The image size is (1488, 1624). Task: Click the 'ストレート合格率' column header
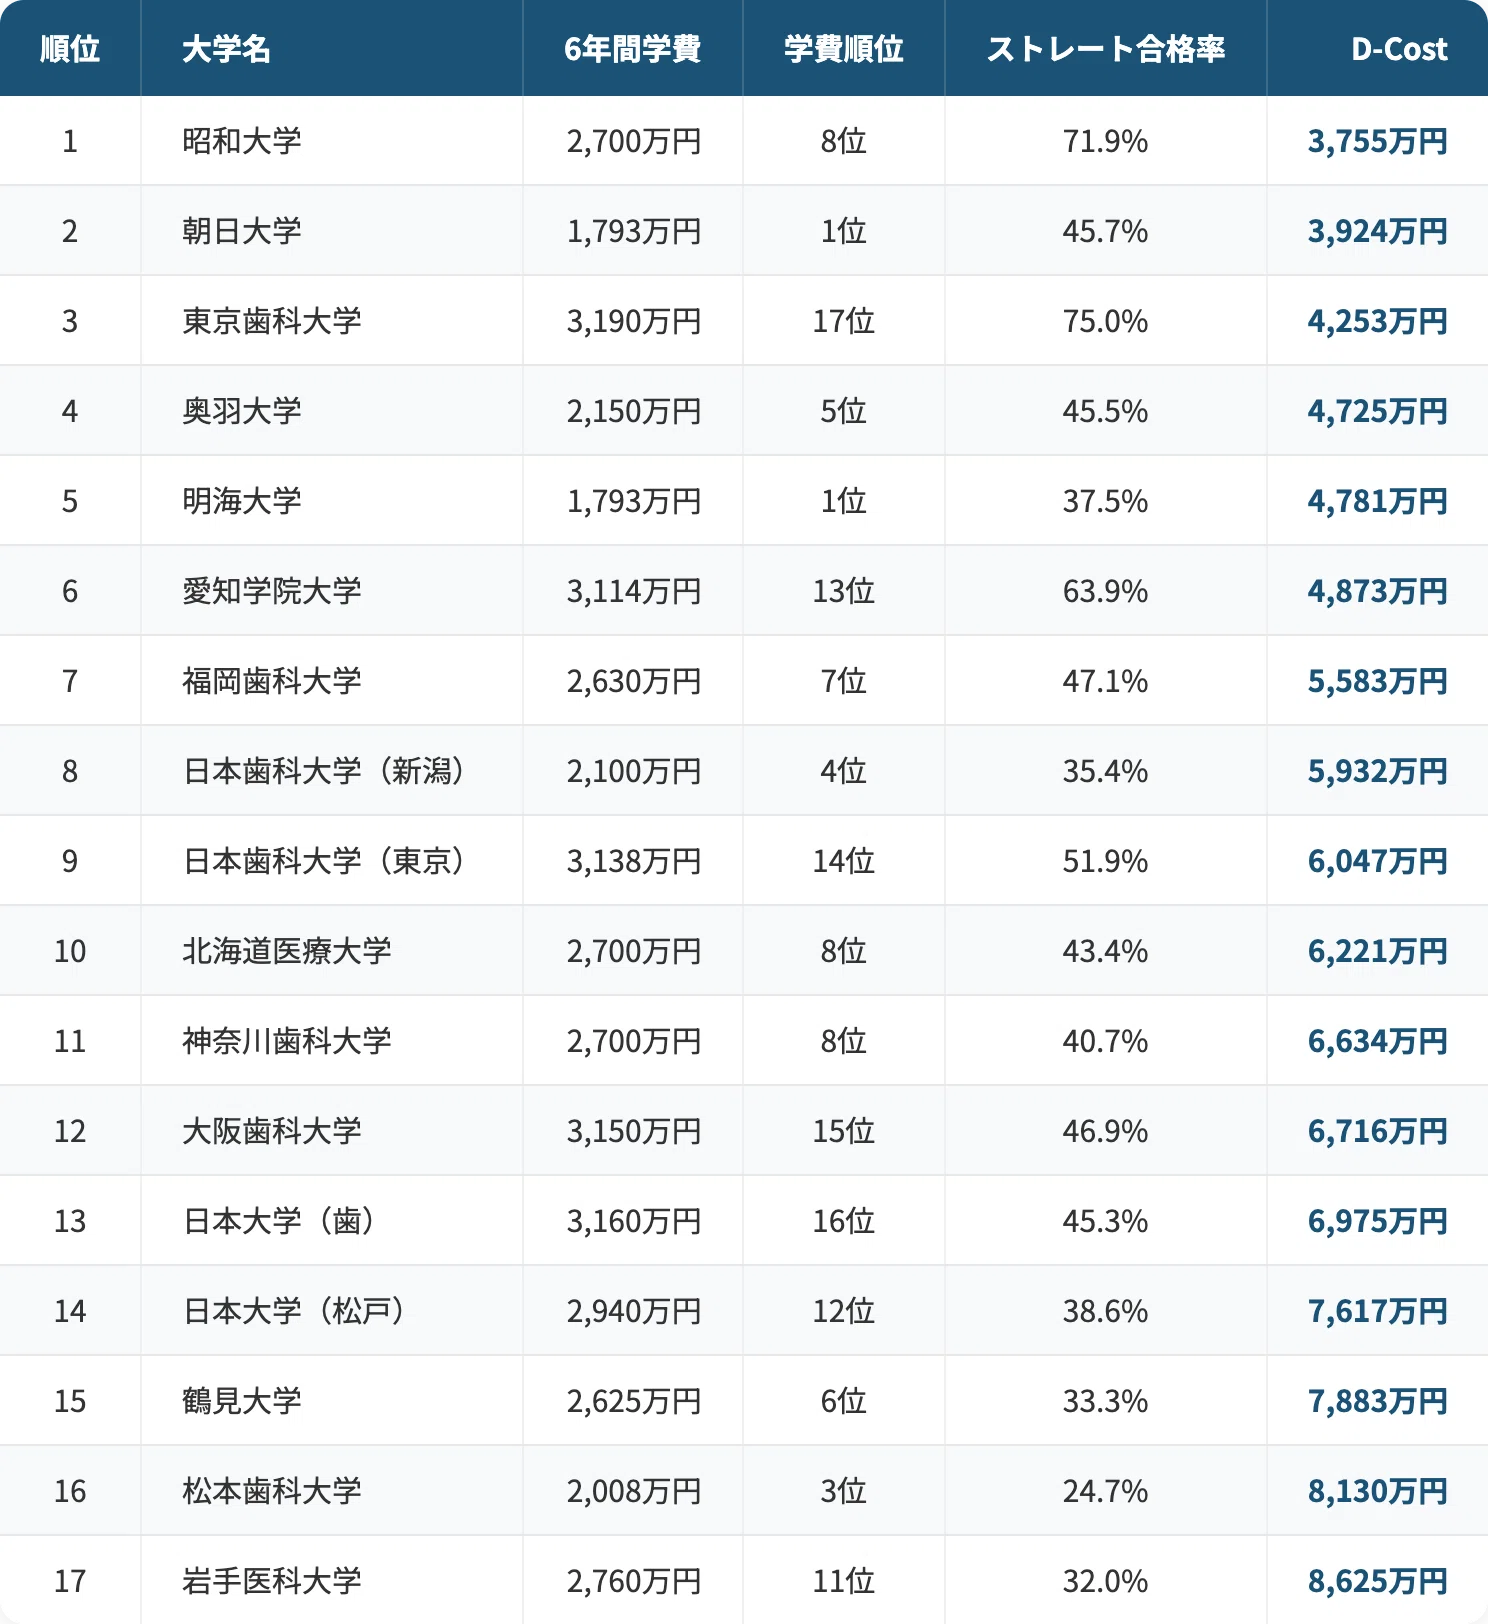coord(1106,48)
